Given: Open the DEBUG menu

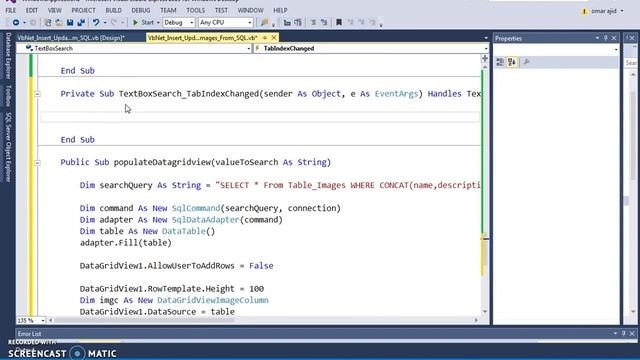Looking at the screenshot, I should click(141, 10).
